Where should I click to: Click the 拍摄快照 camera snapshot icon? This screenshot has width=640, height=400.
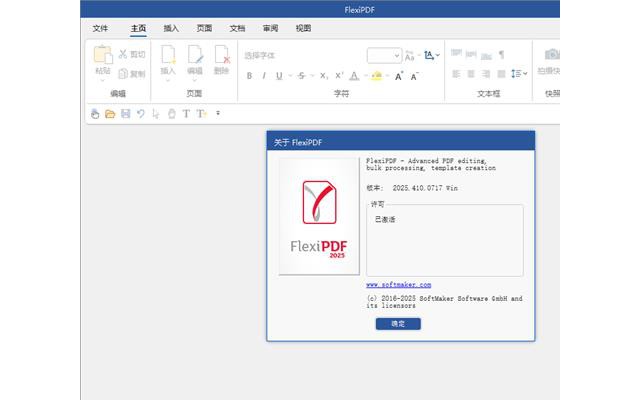tap(552, 54)
